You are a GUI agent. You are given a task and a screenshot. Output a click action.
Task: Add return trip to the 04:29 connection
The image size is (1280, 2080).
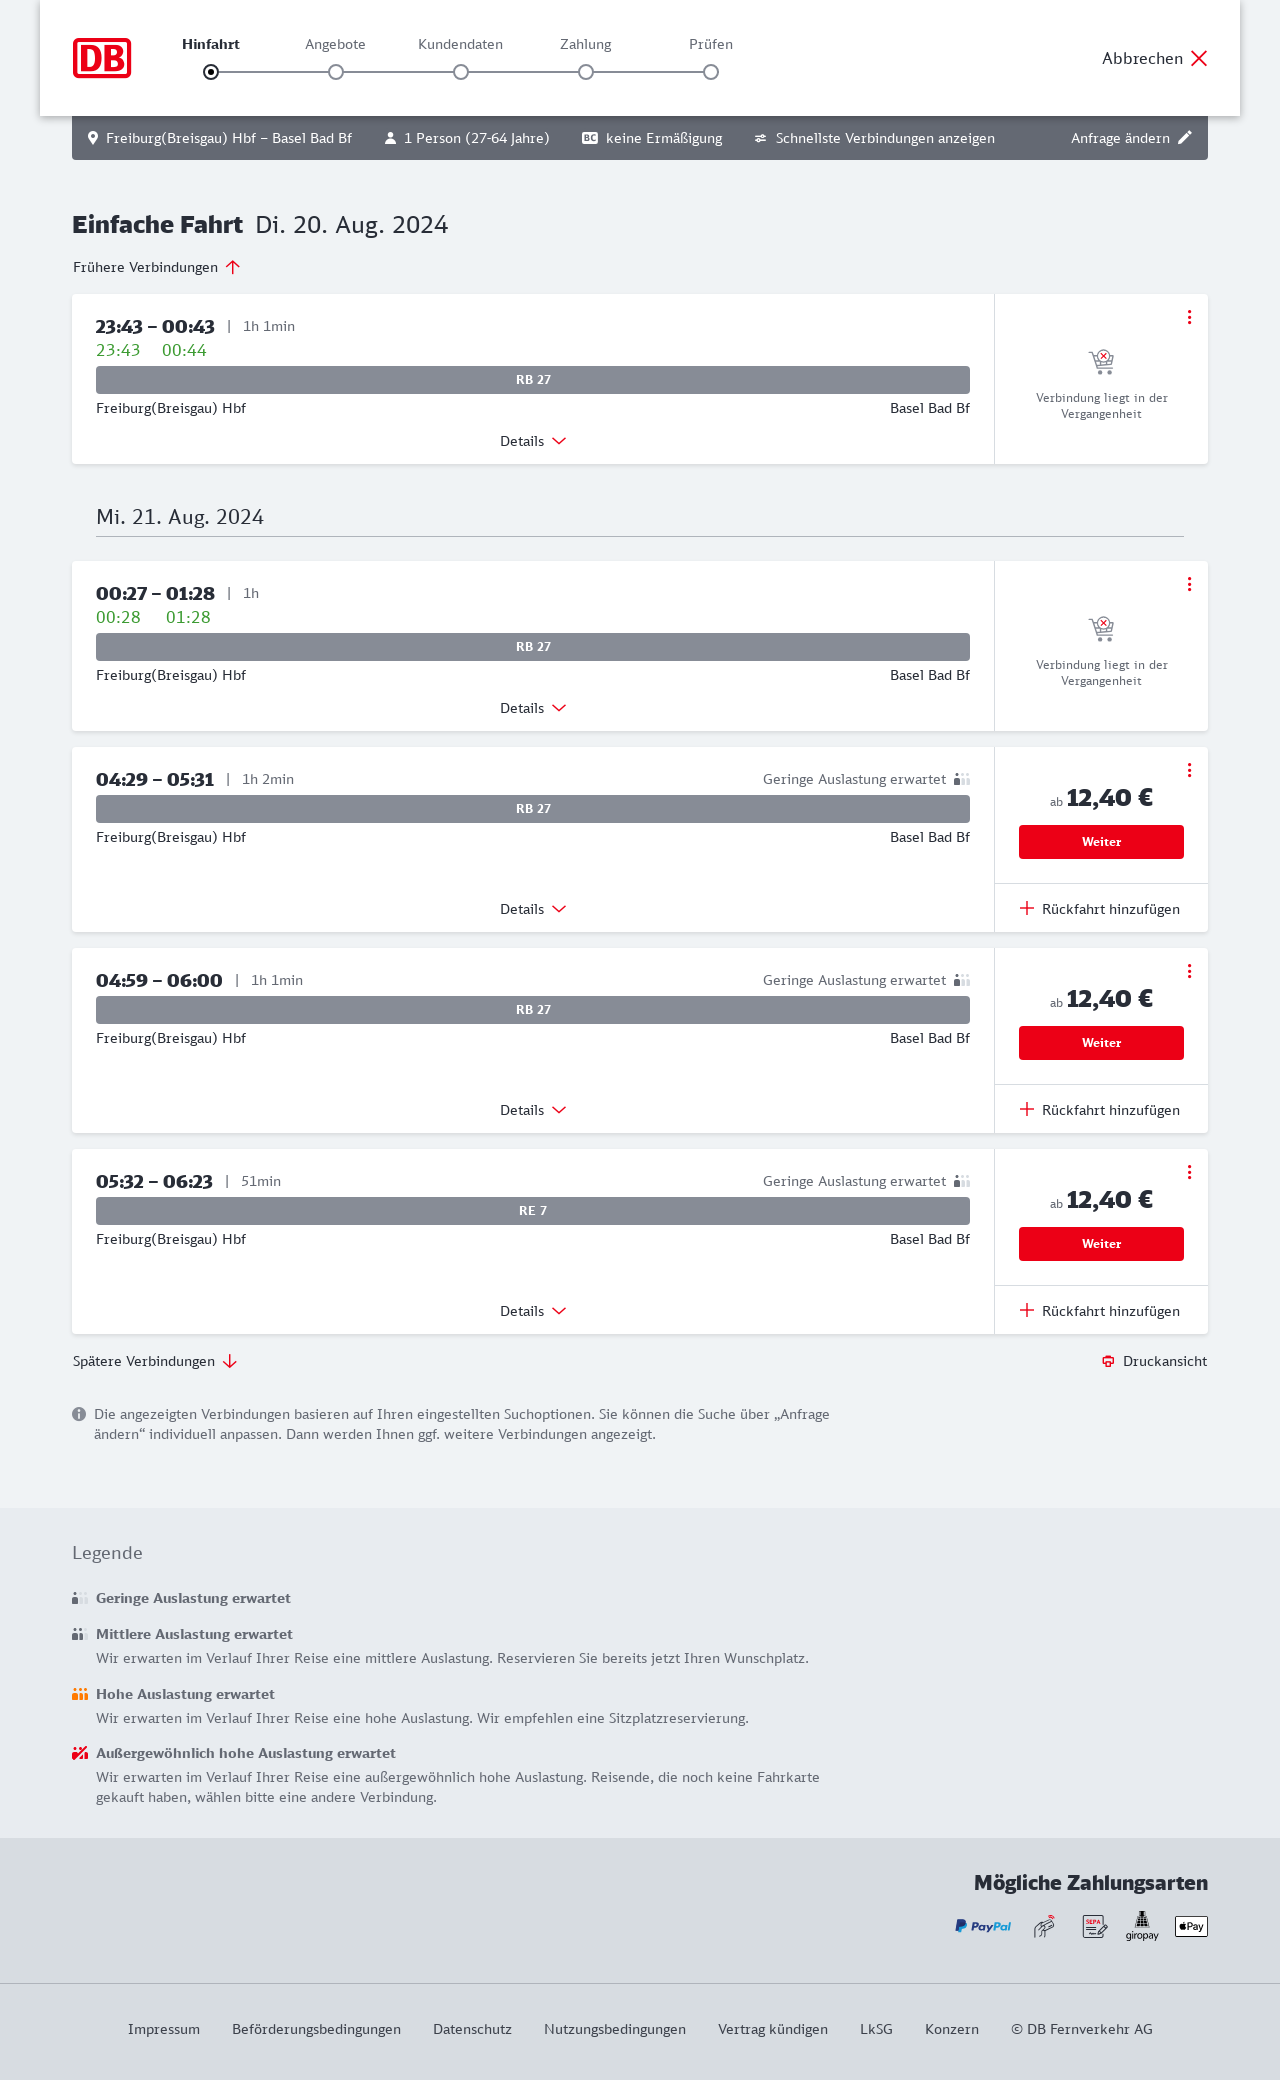click(1100, 909)
